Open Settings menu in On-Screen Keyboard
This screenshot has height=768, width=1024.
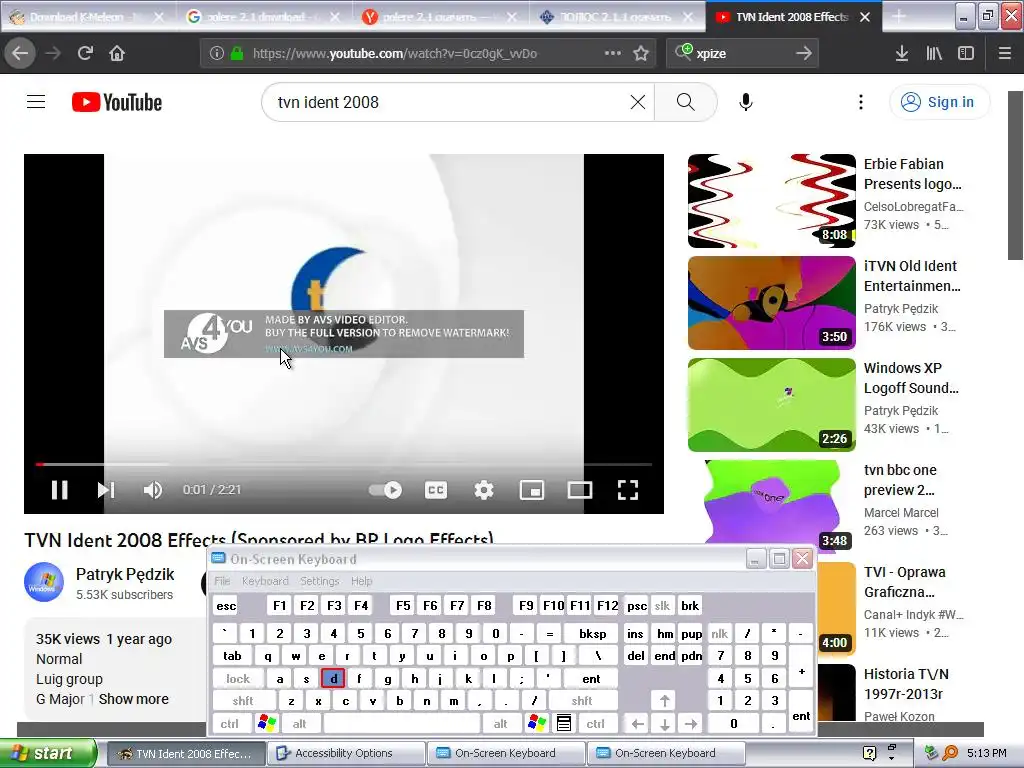click(x=319, y=581)
